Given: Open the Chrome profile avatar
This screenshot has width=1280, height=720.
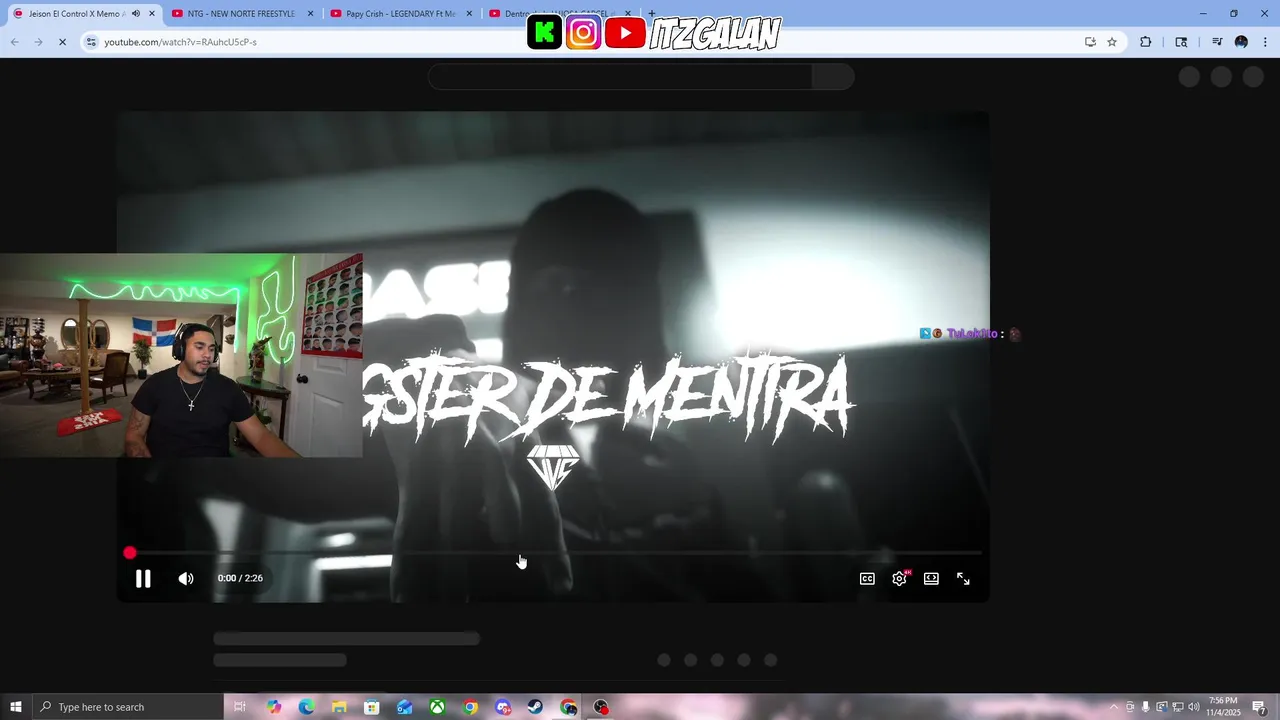Looking at the screenshot, I should [1241, 42].
